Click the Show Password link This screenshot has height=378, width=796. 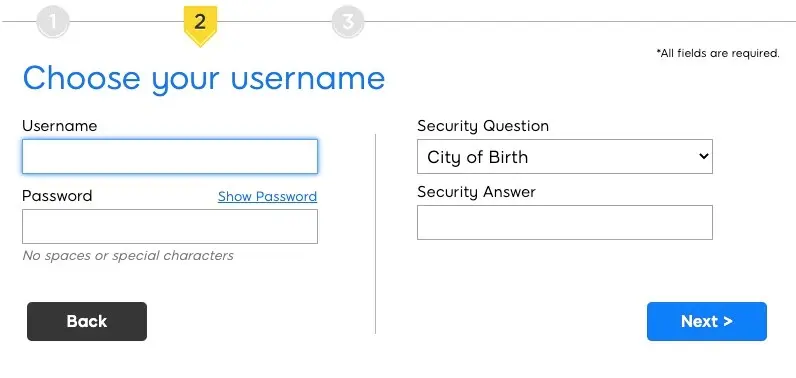click(x=267, y=196)
